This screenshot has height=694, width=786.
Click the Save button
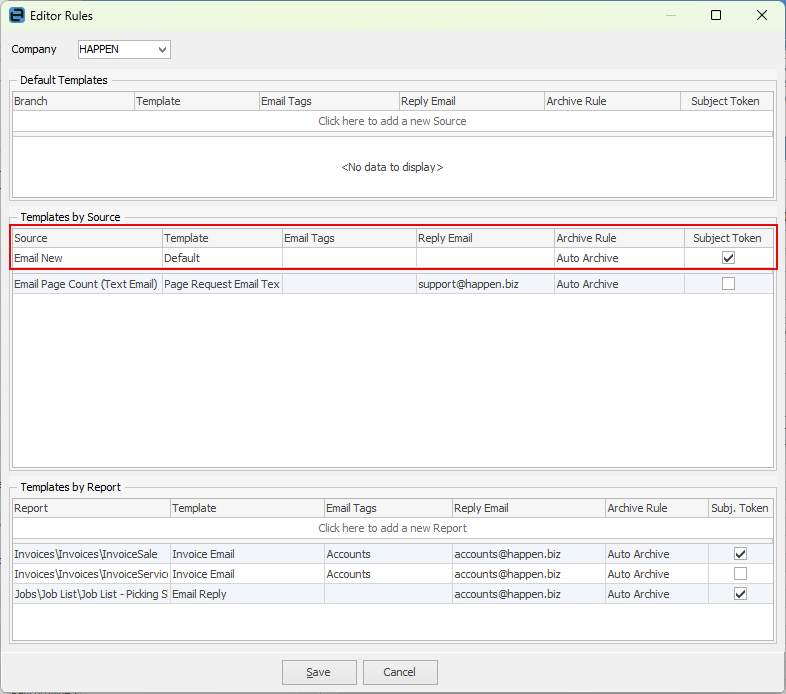click(x=319, y=672)
